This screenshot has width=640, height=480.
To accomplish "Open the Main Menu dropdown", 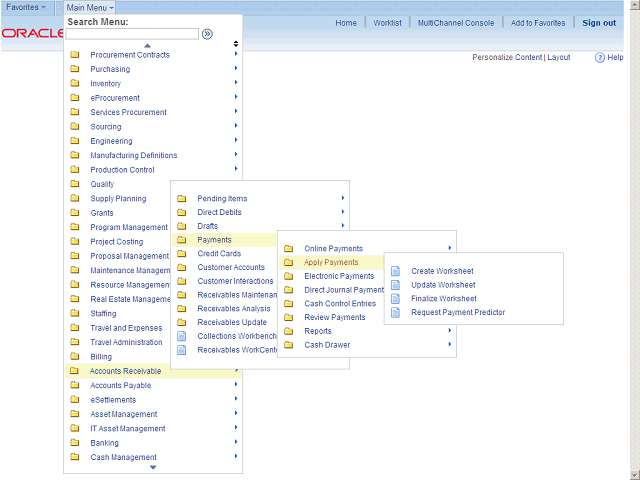I will click(90, 7).
